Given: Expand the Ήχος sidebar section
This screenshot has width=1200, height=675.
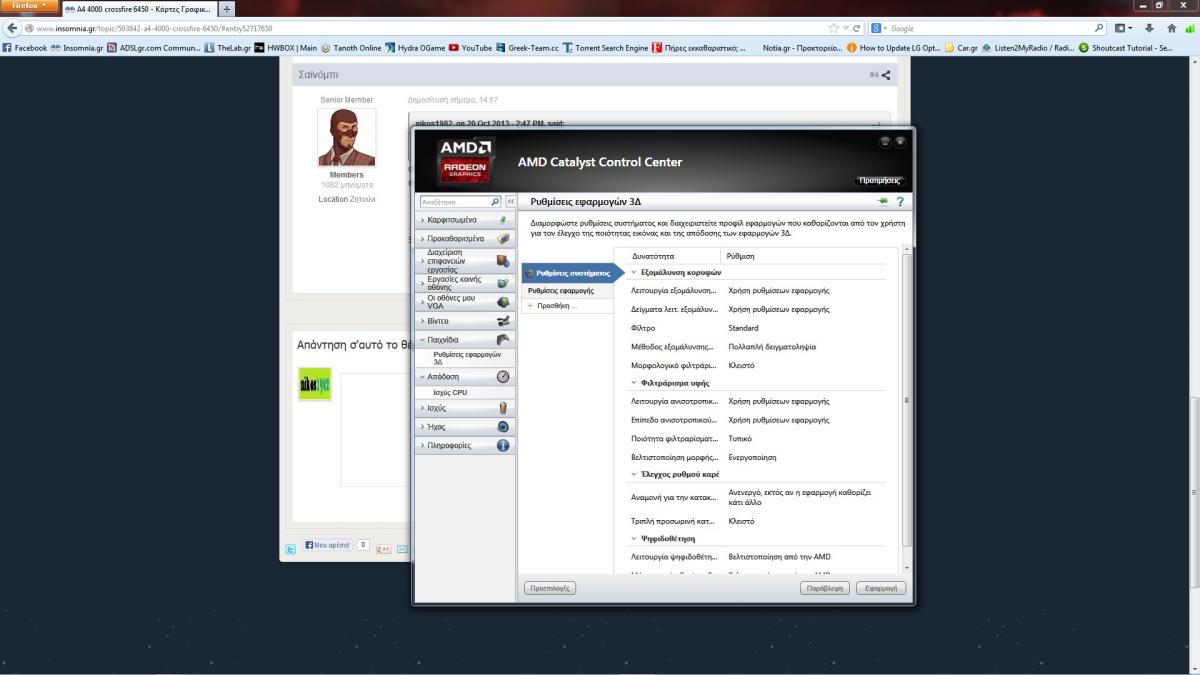Looking at the screenshot, I should [422, 426].
